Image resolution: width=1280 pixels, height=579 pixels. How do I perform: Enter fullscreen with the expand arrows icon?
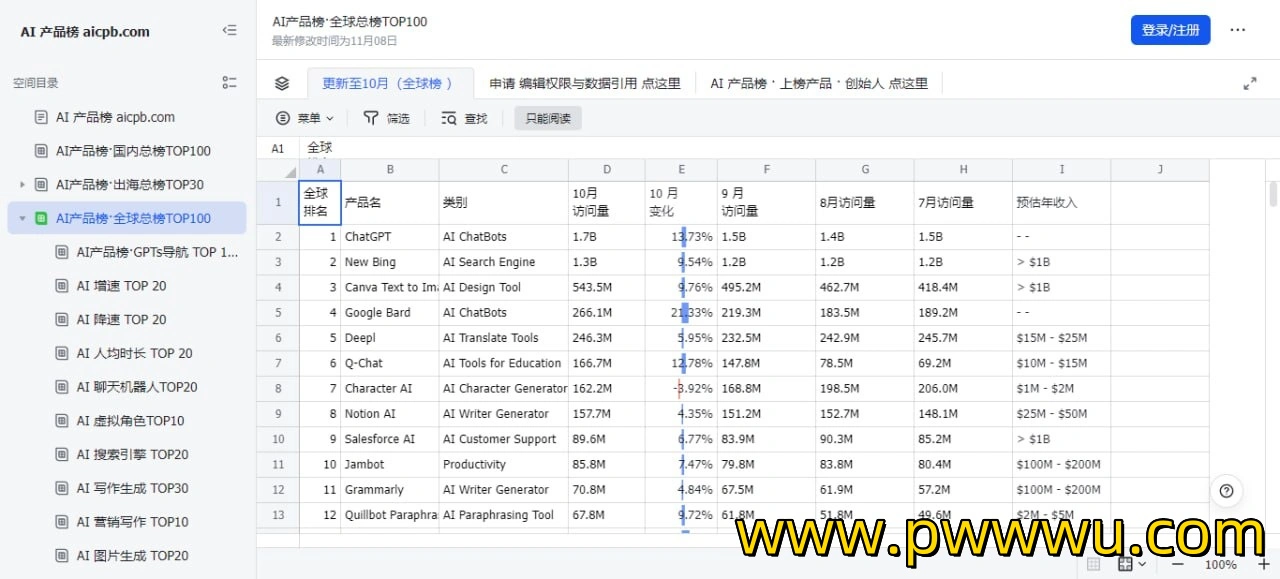(1250, 84)
